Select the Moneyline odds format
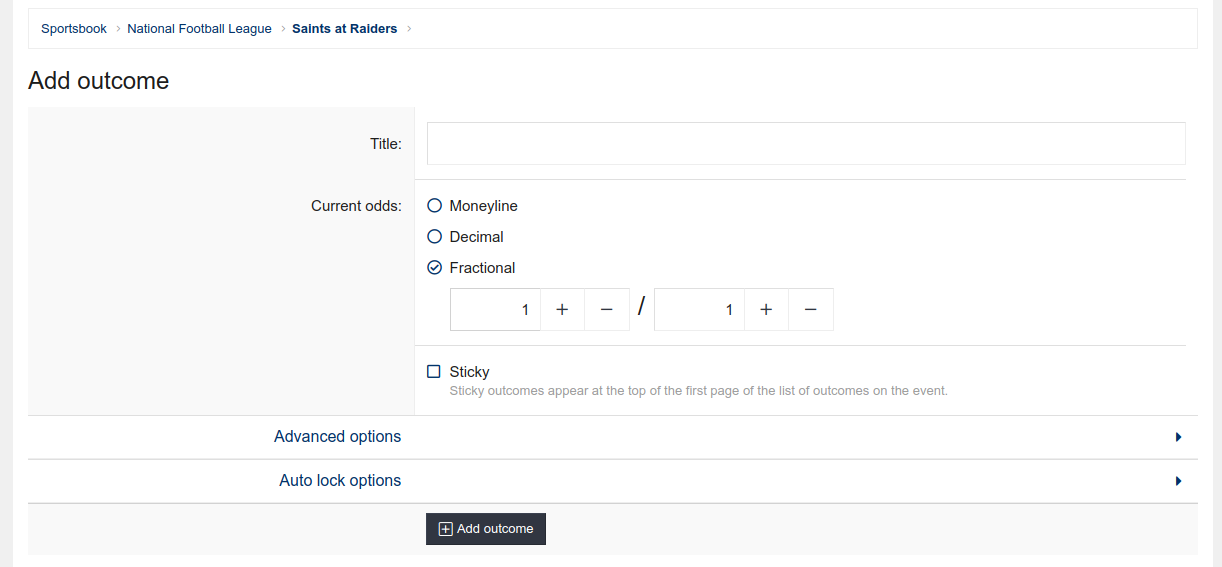The height and width of the screenshot is (567, 1222). (x=434, y=206)
